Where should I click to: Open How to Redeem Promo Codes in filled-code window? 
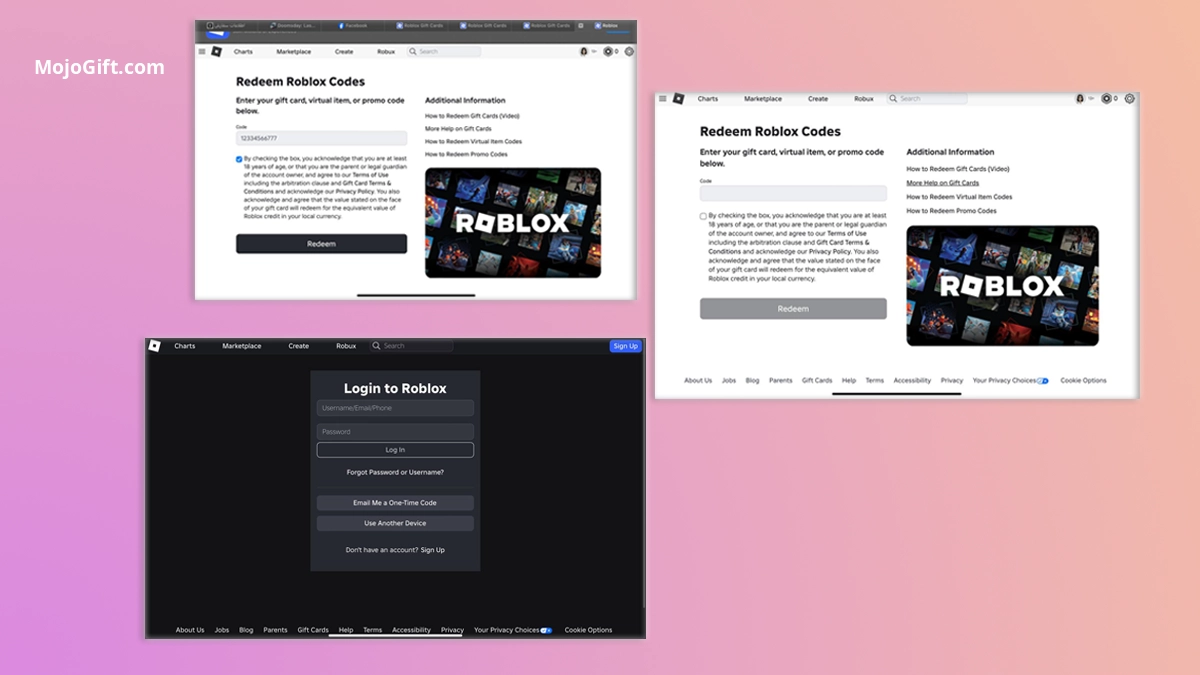tap(466, 155)
